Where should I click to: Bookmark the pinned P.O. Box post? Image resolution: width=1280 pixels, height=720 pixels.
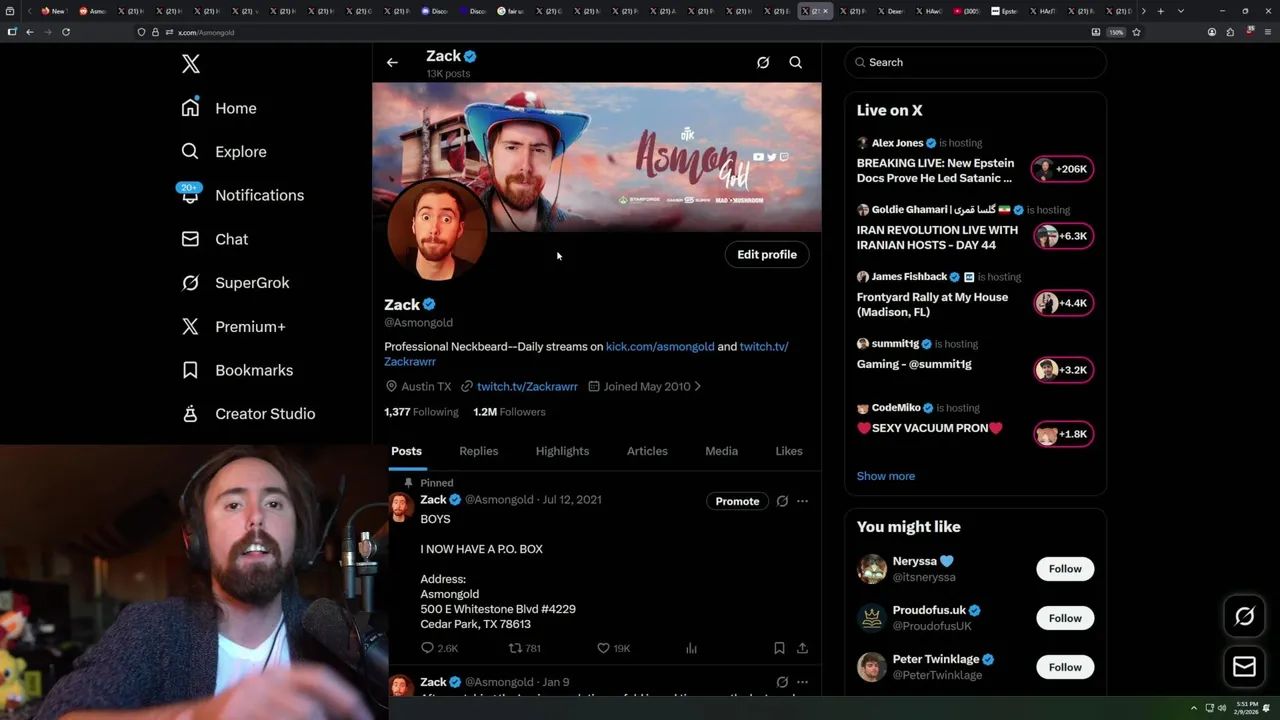click(779, 648)
